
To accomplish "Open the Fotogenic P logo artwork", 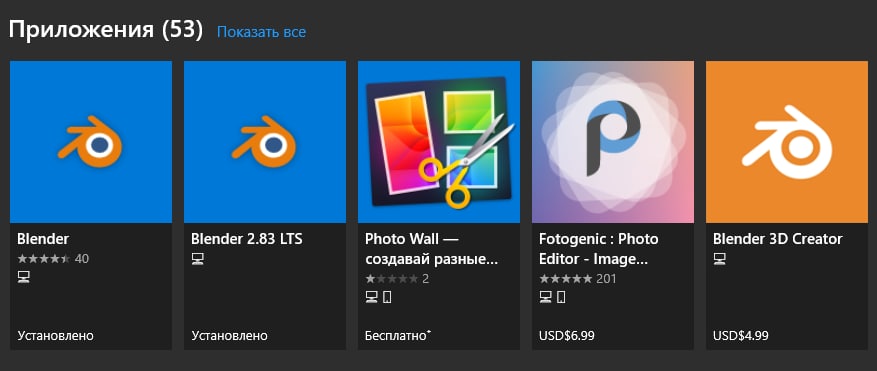I will pos(613,142).
